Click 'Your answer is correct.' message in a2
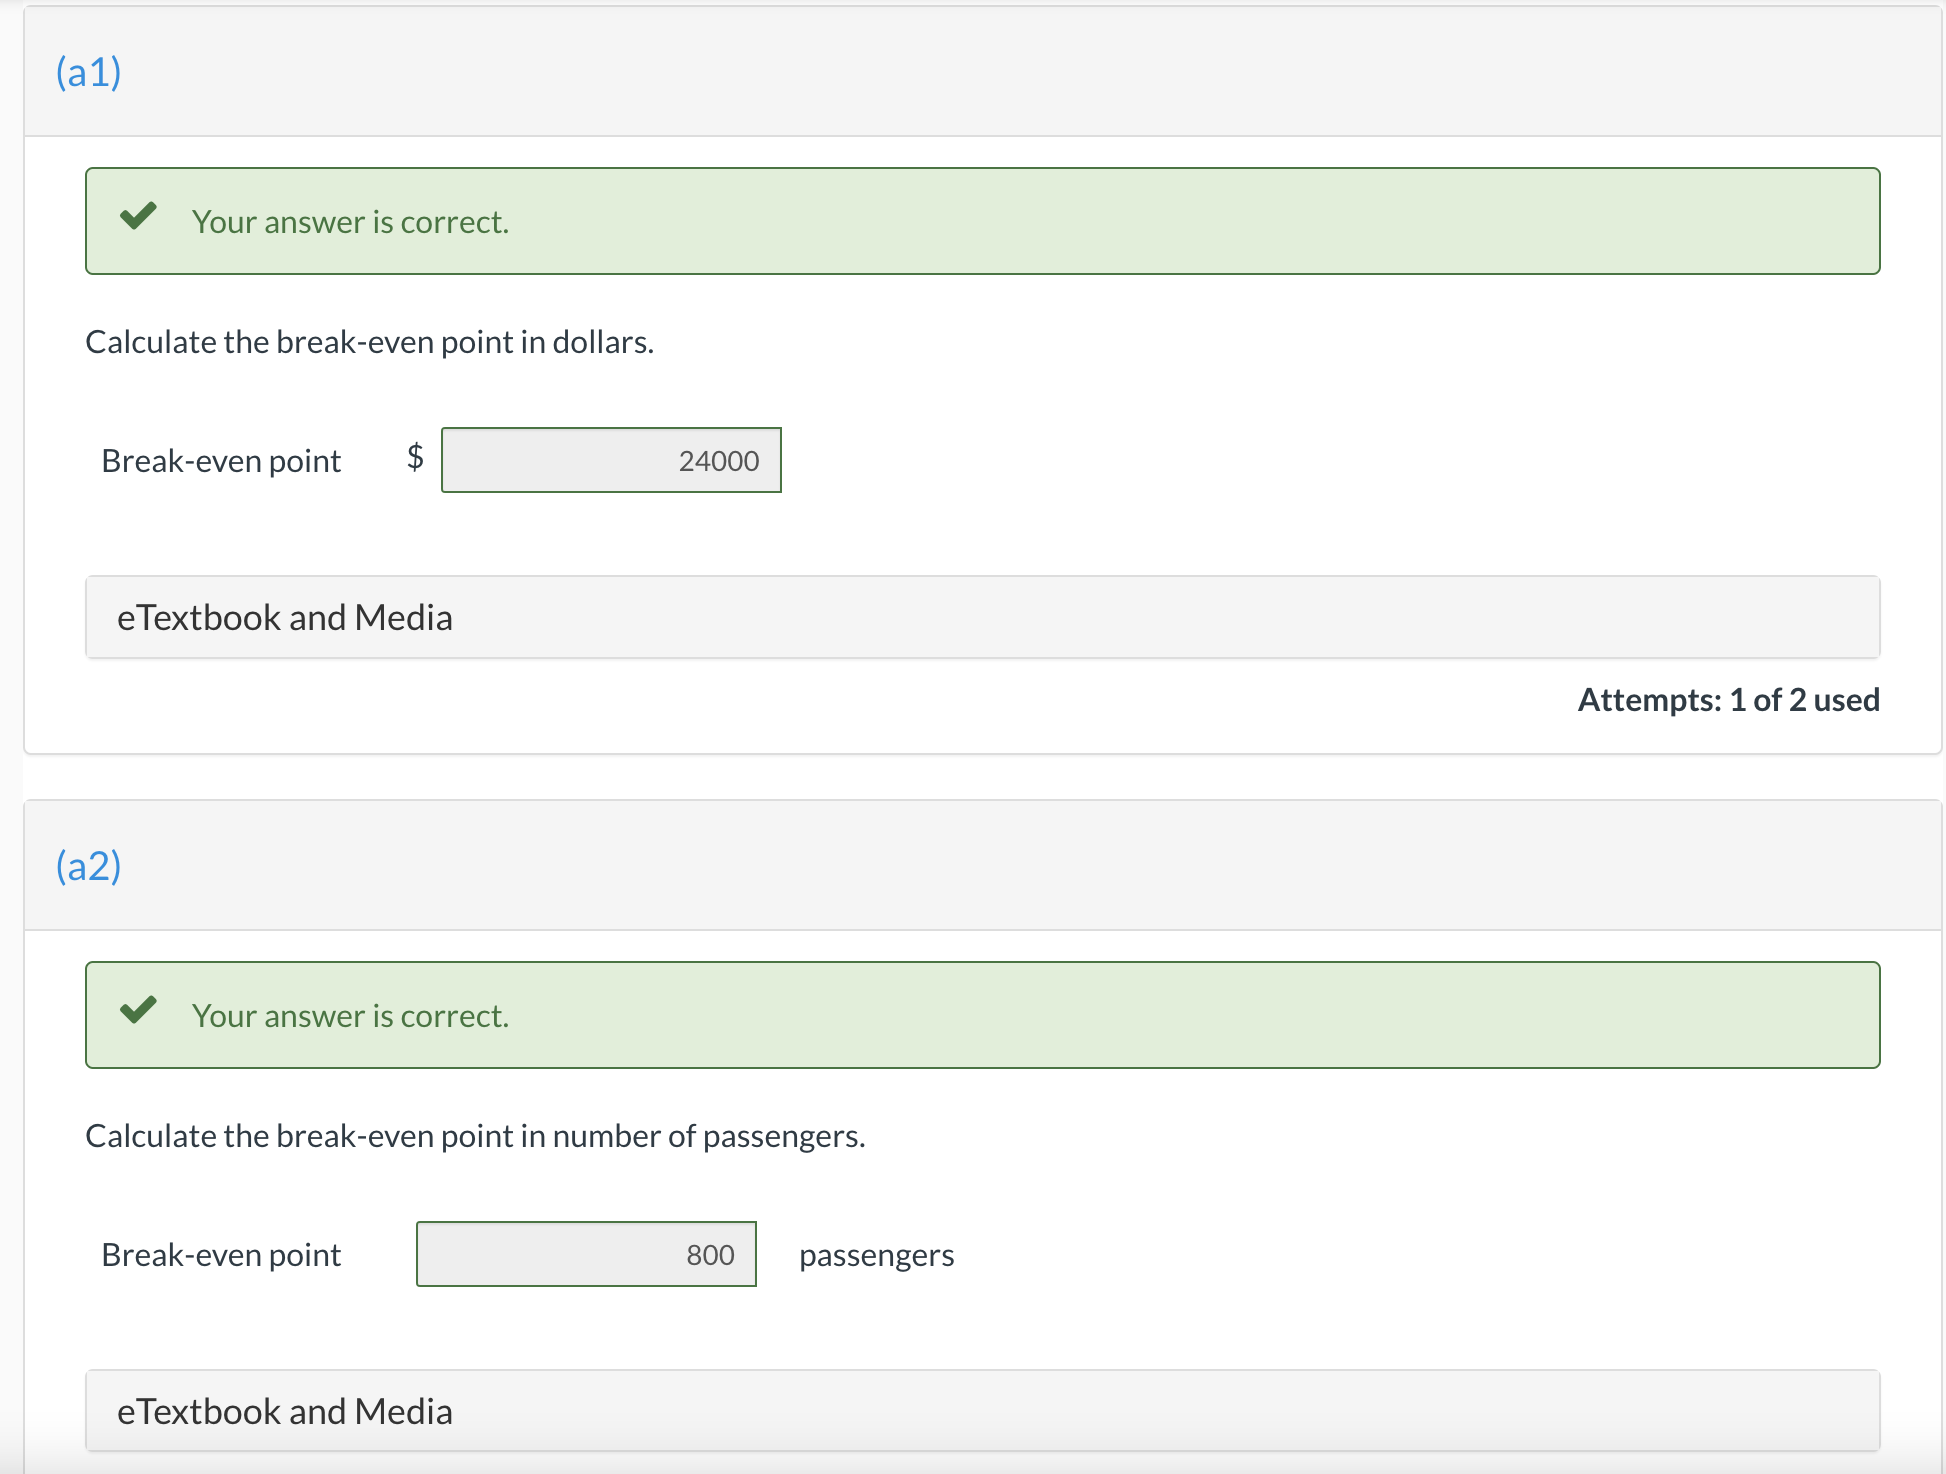Screen dimensions: 1946x1474 (x=350, y=1016)
